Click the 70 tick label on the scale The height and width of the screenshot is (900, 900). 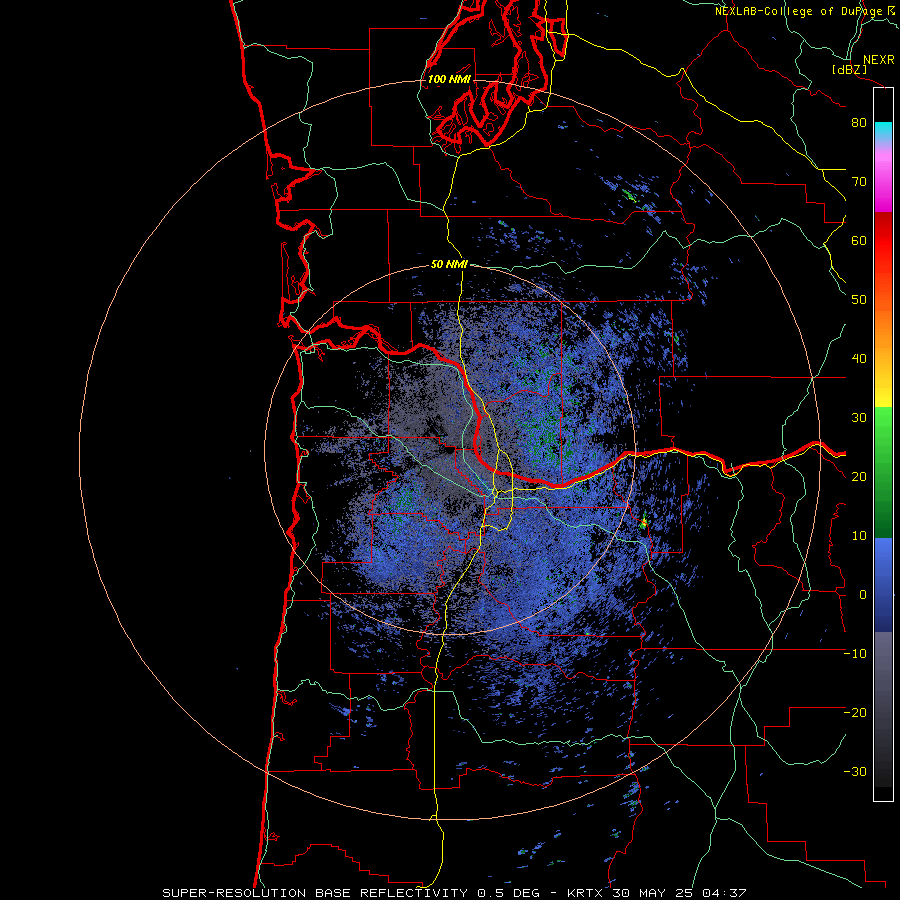tap(859, 181)
